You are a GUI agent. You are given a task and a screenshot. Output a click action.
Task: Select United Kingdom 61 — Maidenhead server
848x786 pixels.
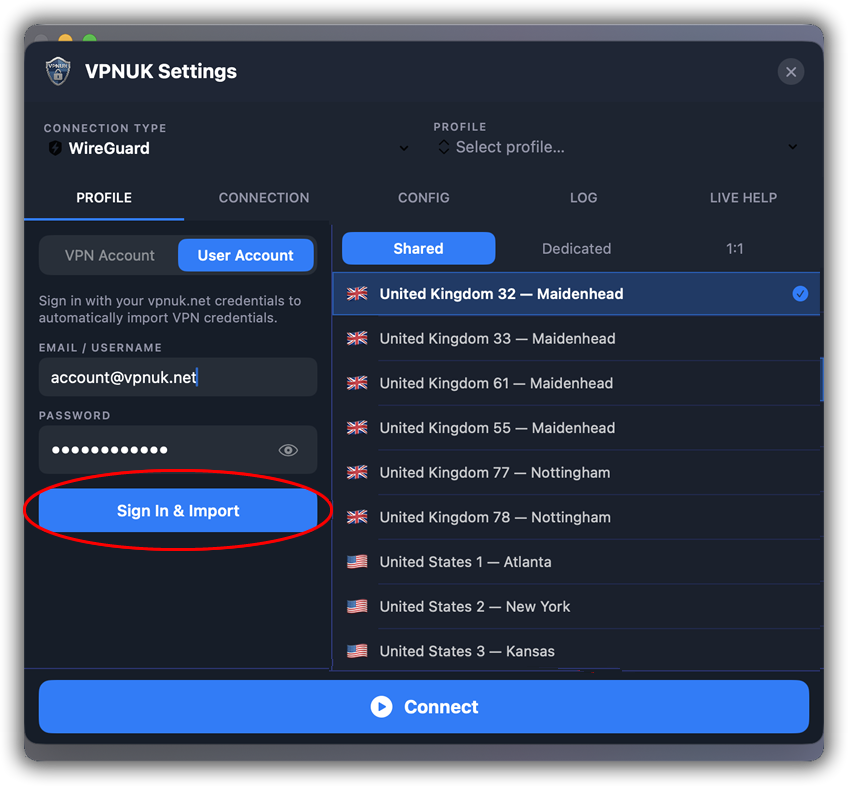click(x=576, y=384)
